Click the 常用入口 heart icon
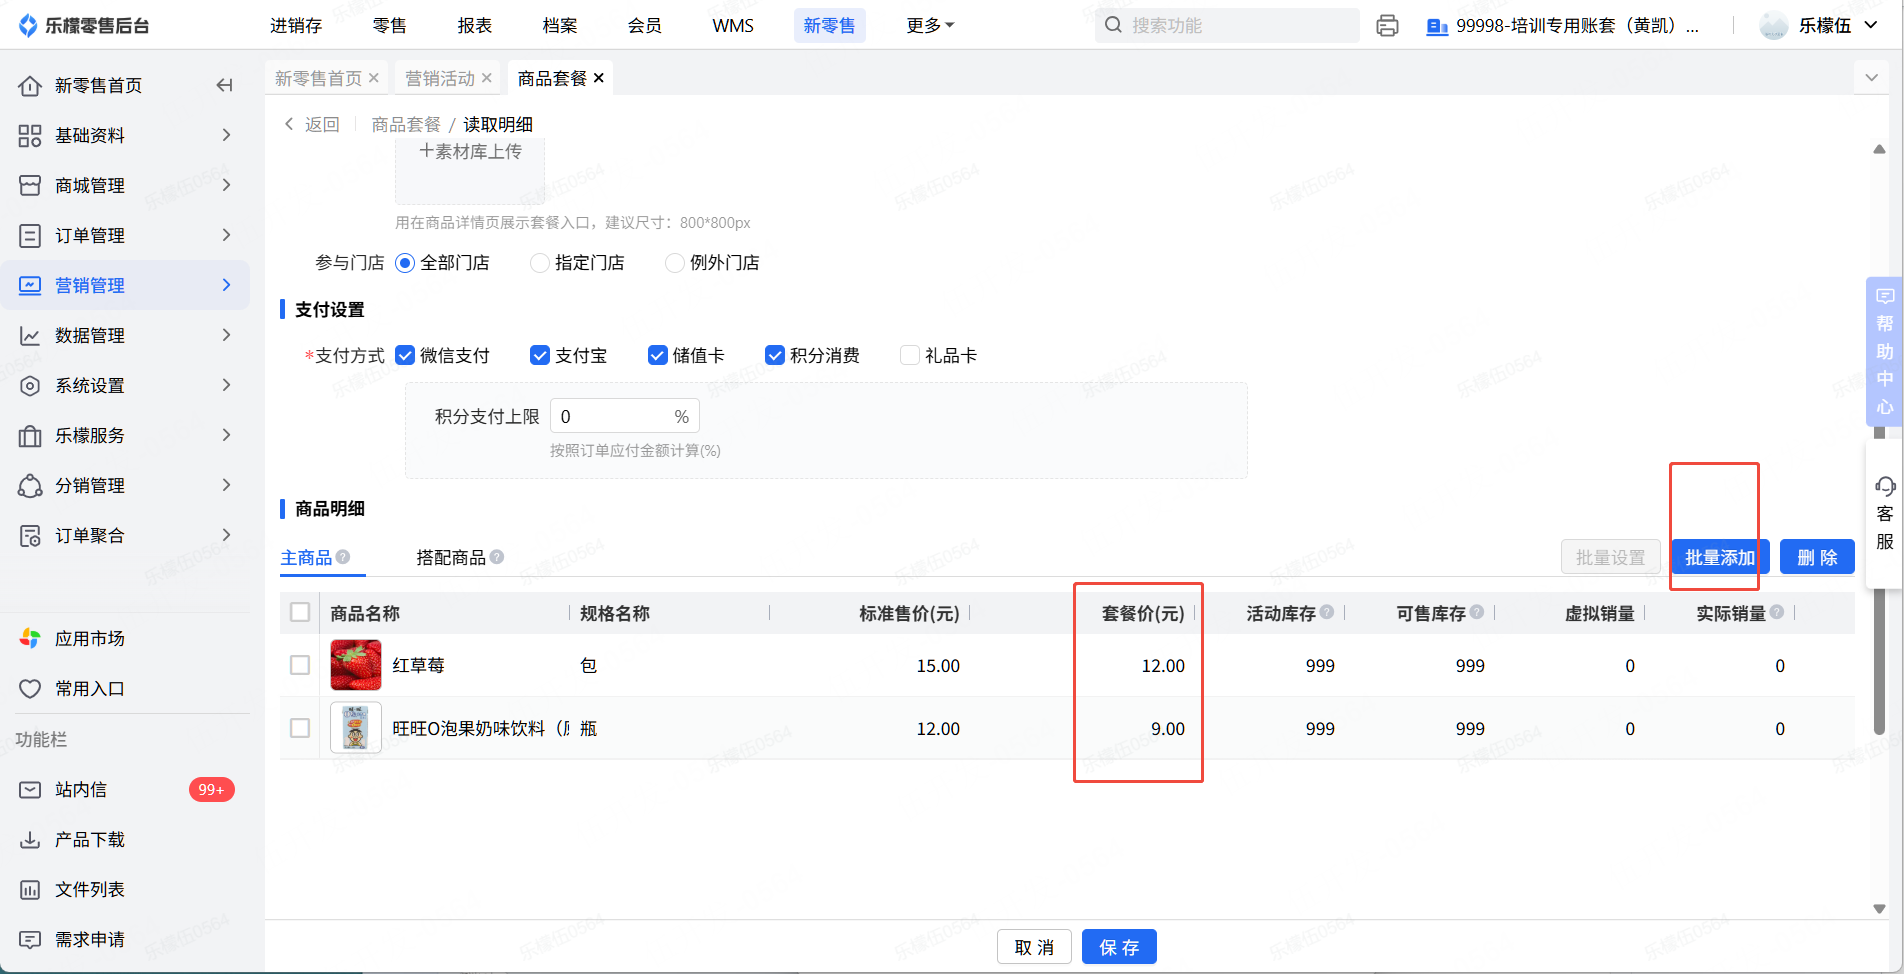 [x=30, y=689]
